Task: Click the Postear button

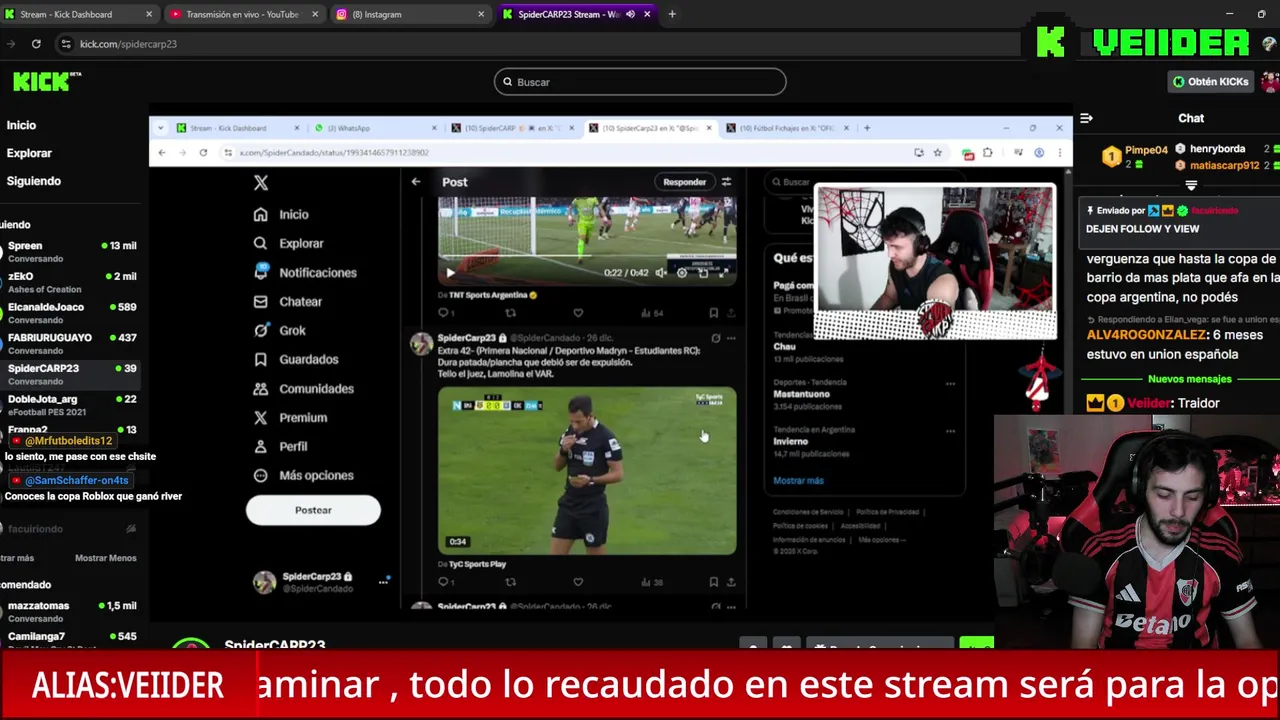Action: [313, 510]
